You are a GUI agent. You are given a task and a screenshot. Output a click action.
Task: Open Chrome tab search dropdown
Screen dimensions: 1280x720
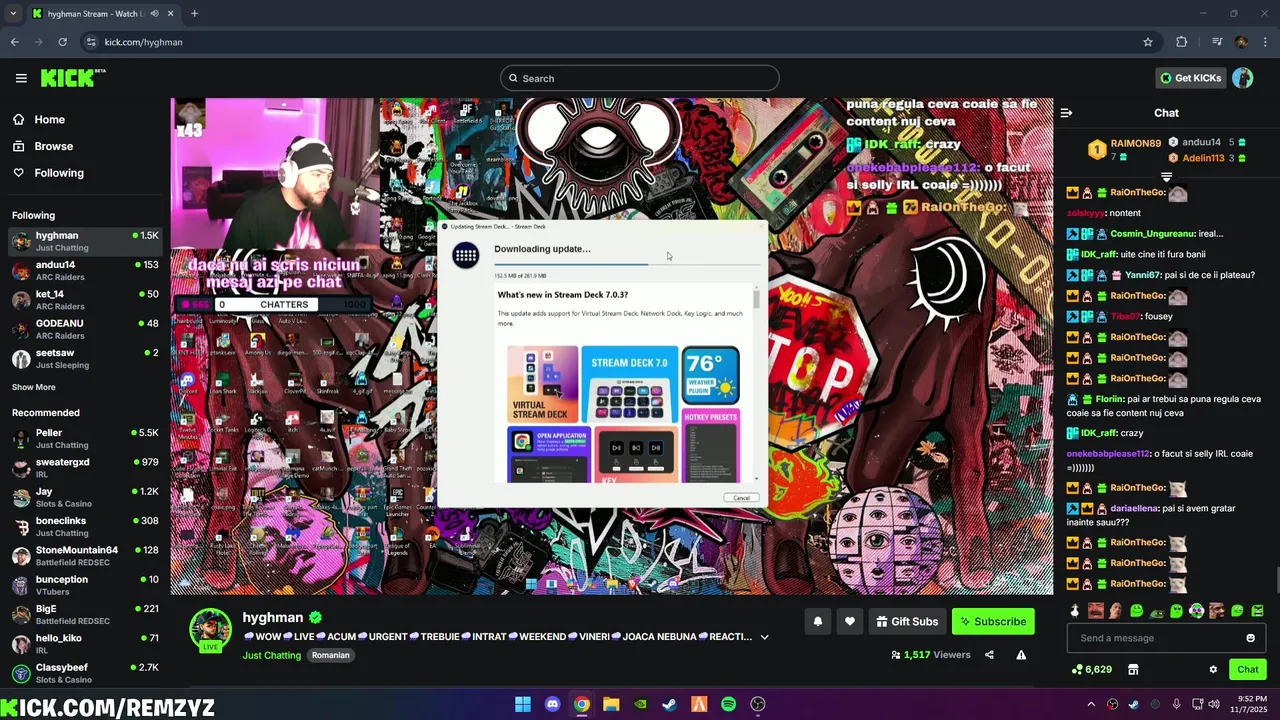[x=13, y=14]
